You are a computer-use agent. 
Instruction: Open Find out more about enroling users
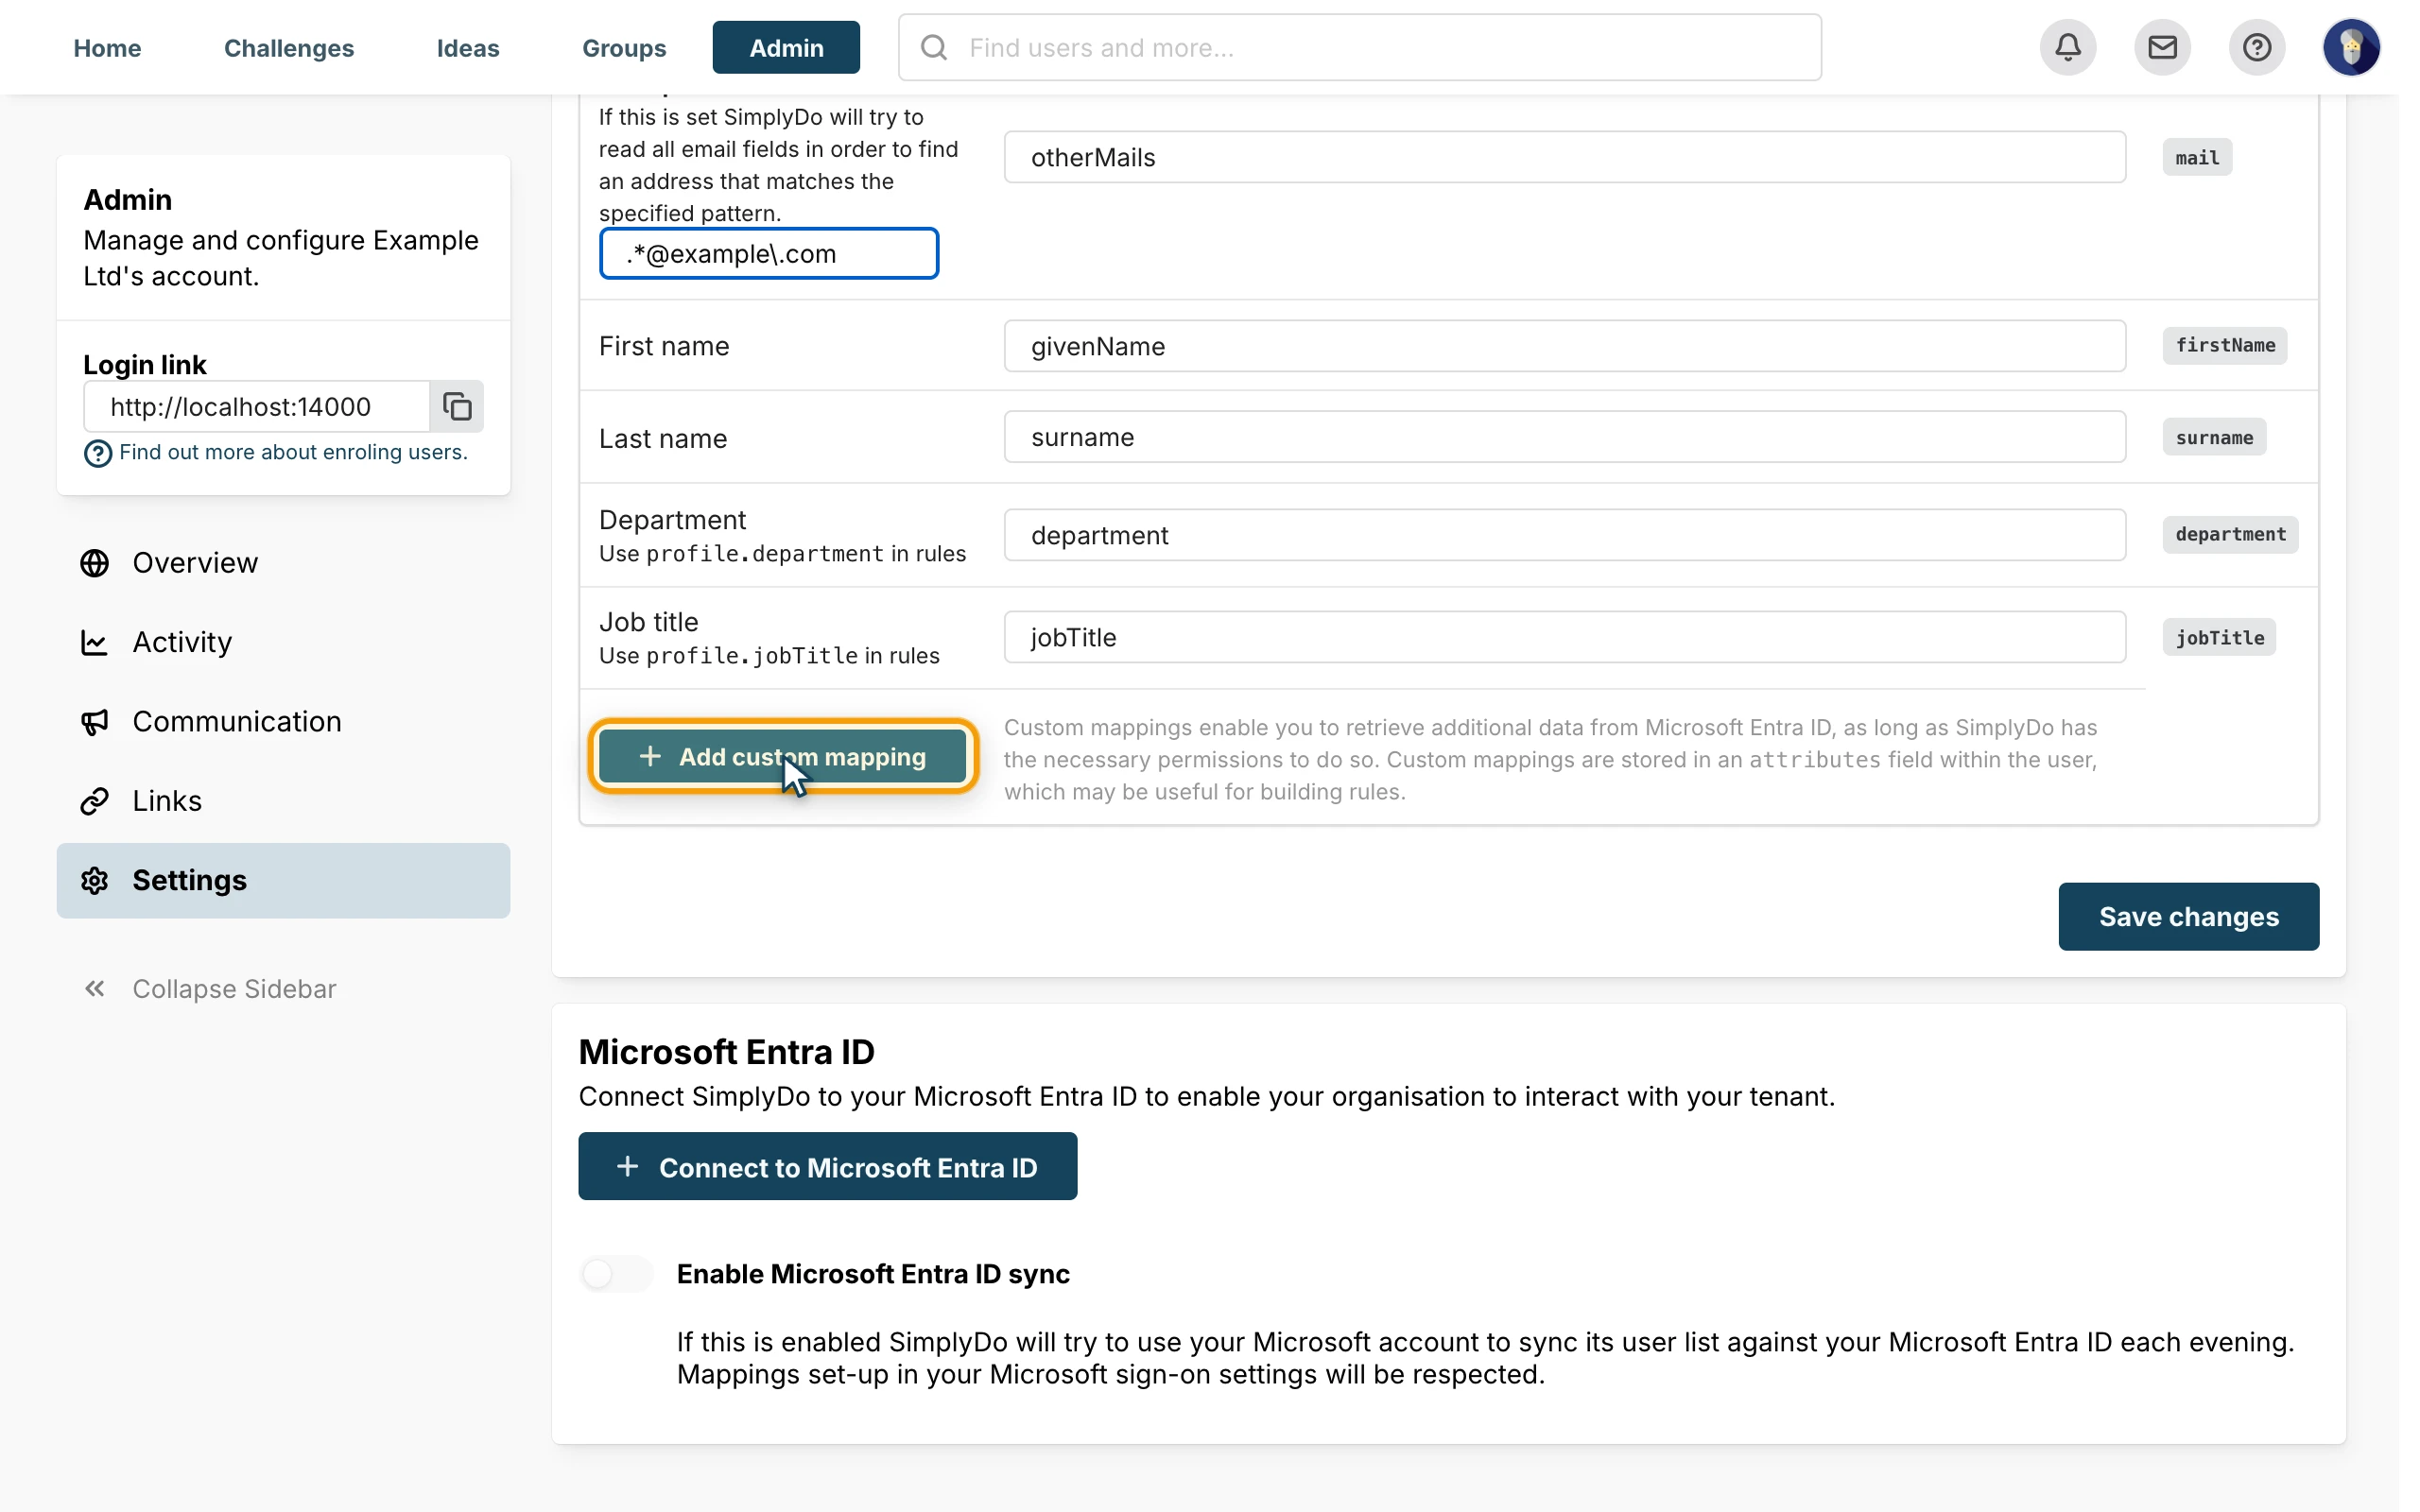tap(293, 452)
